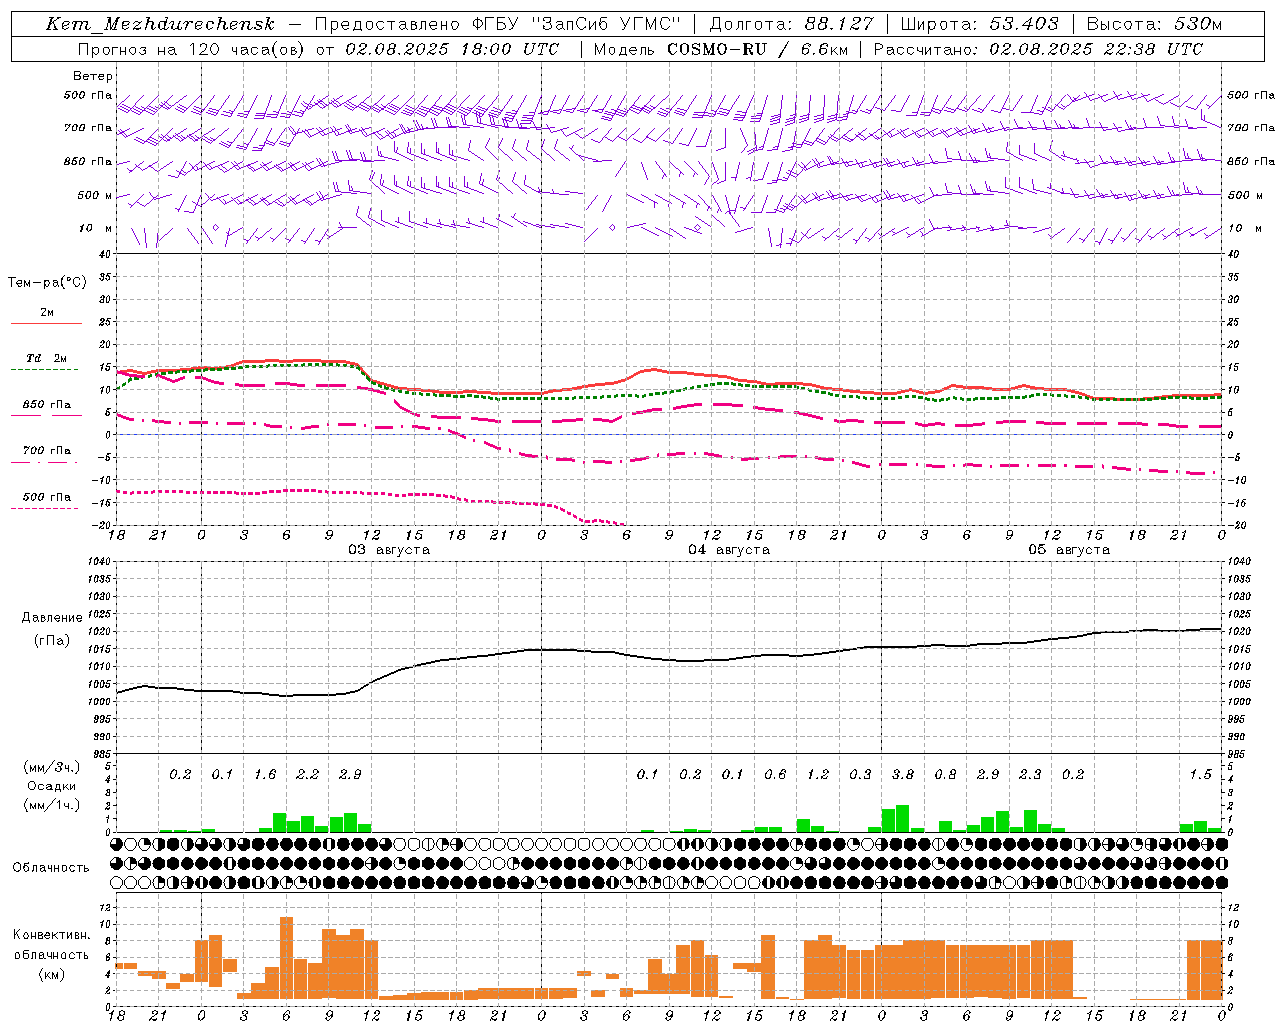Click the left 500 м wind level label
Viewport: 1280px width, 1024px height.
coord(94,195)
